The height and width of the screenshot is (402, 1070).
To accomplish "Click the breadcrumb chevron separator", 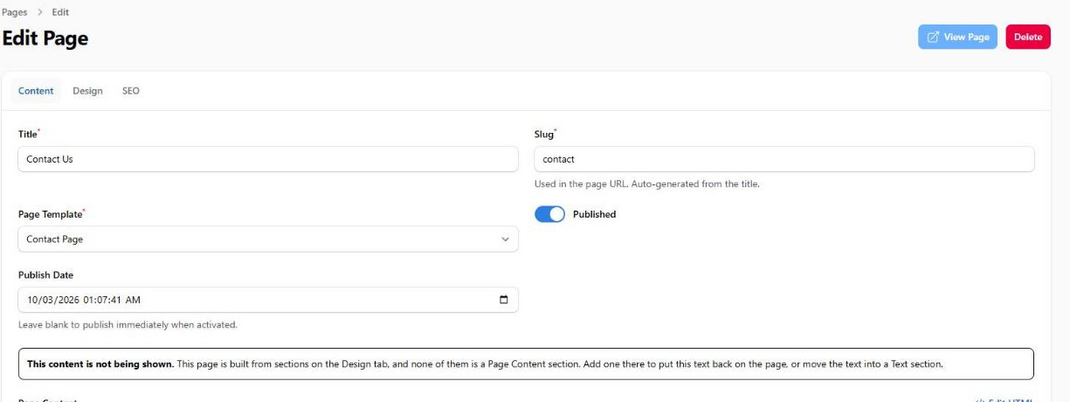I will [40, 12].
